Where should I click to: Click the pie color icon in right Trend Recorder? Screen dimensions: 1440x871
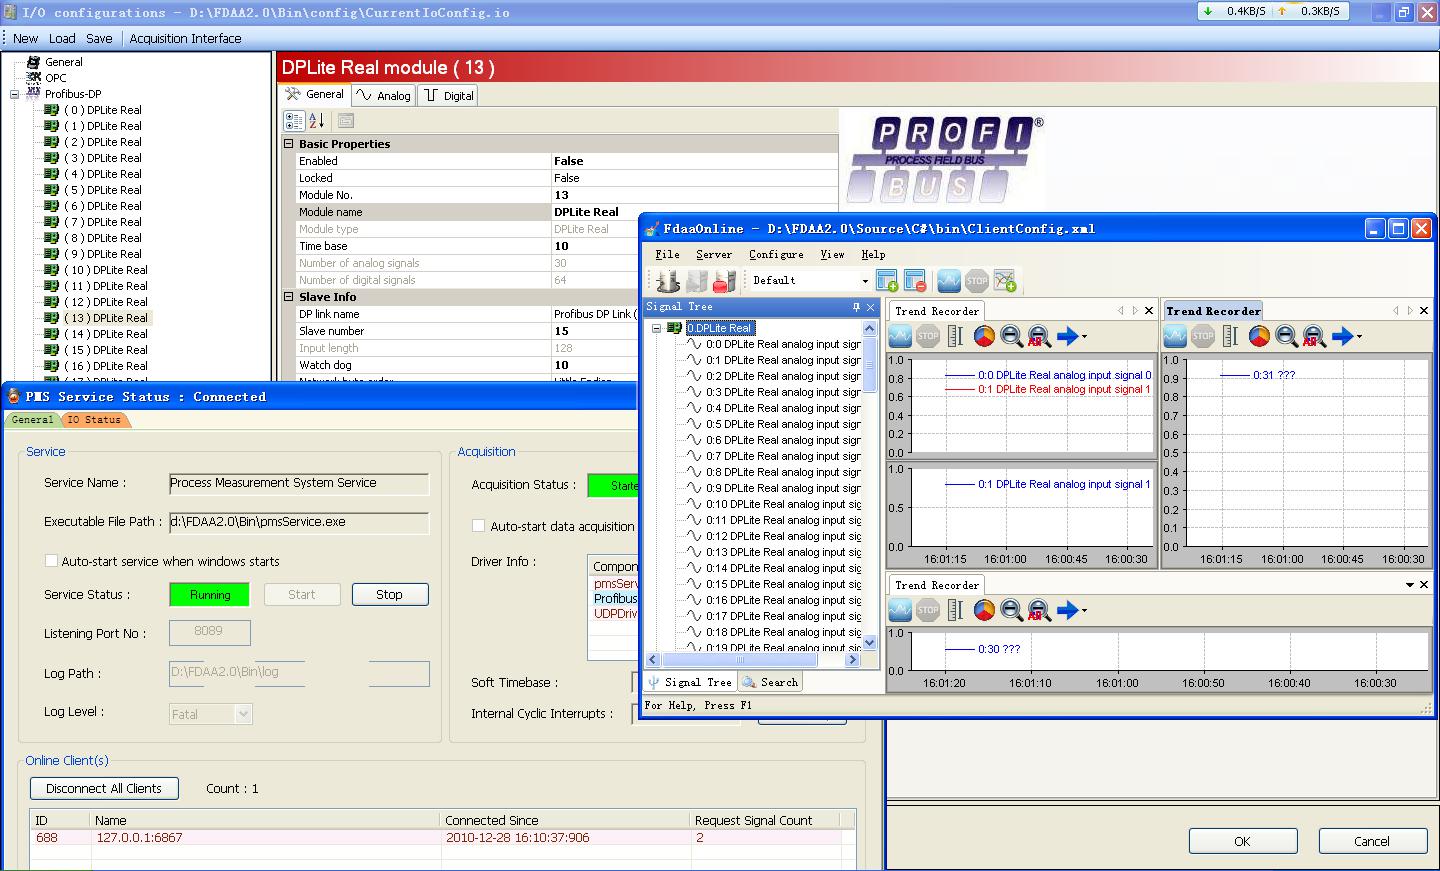(1259, 336)
